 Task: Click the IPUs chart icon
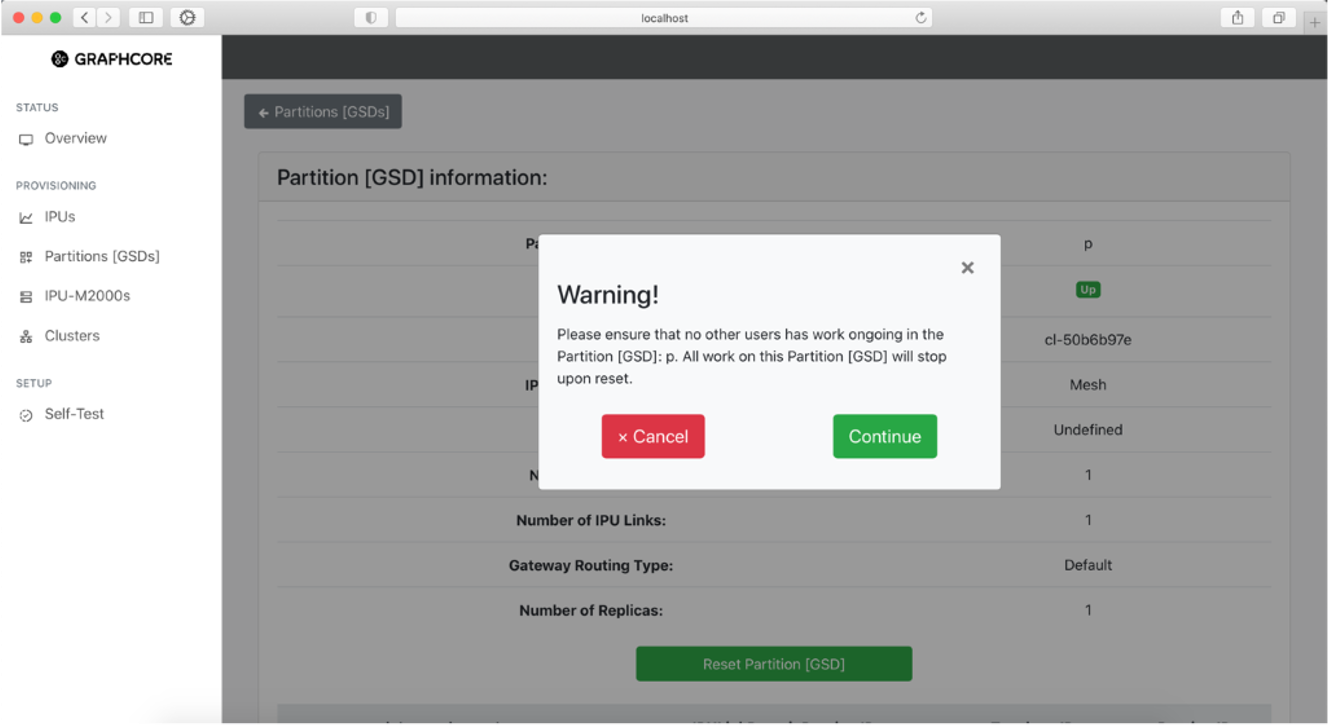point(26,217)
